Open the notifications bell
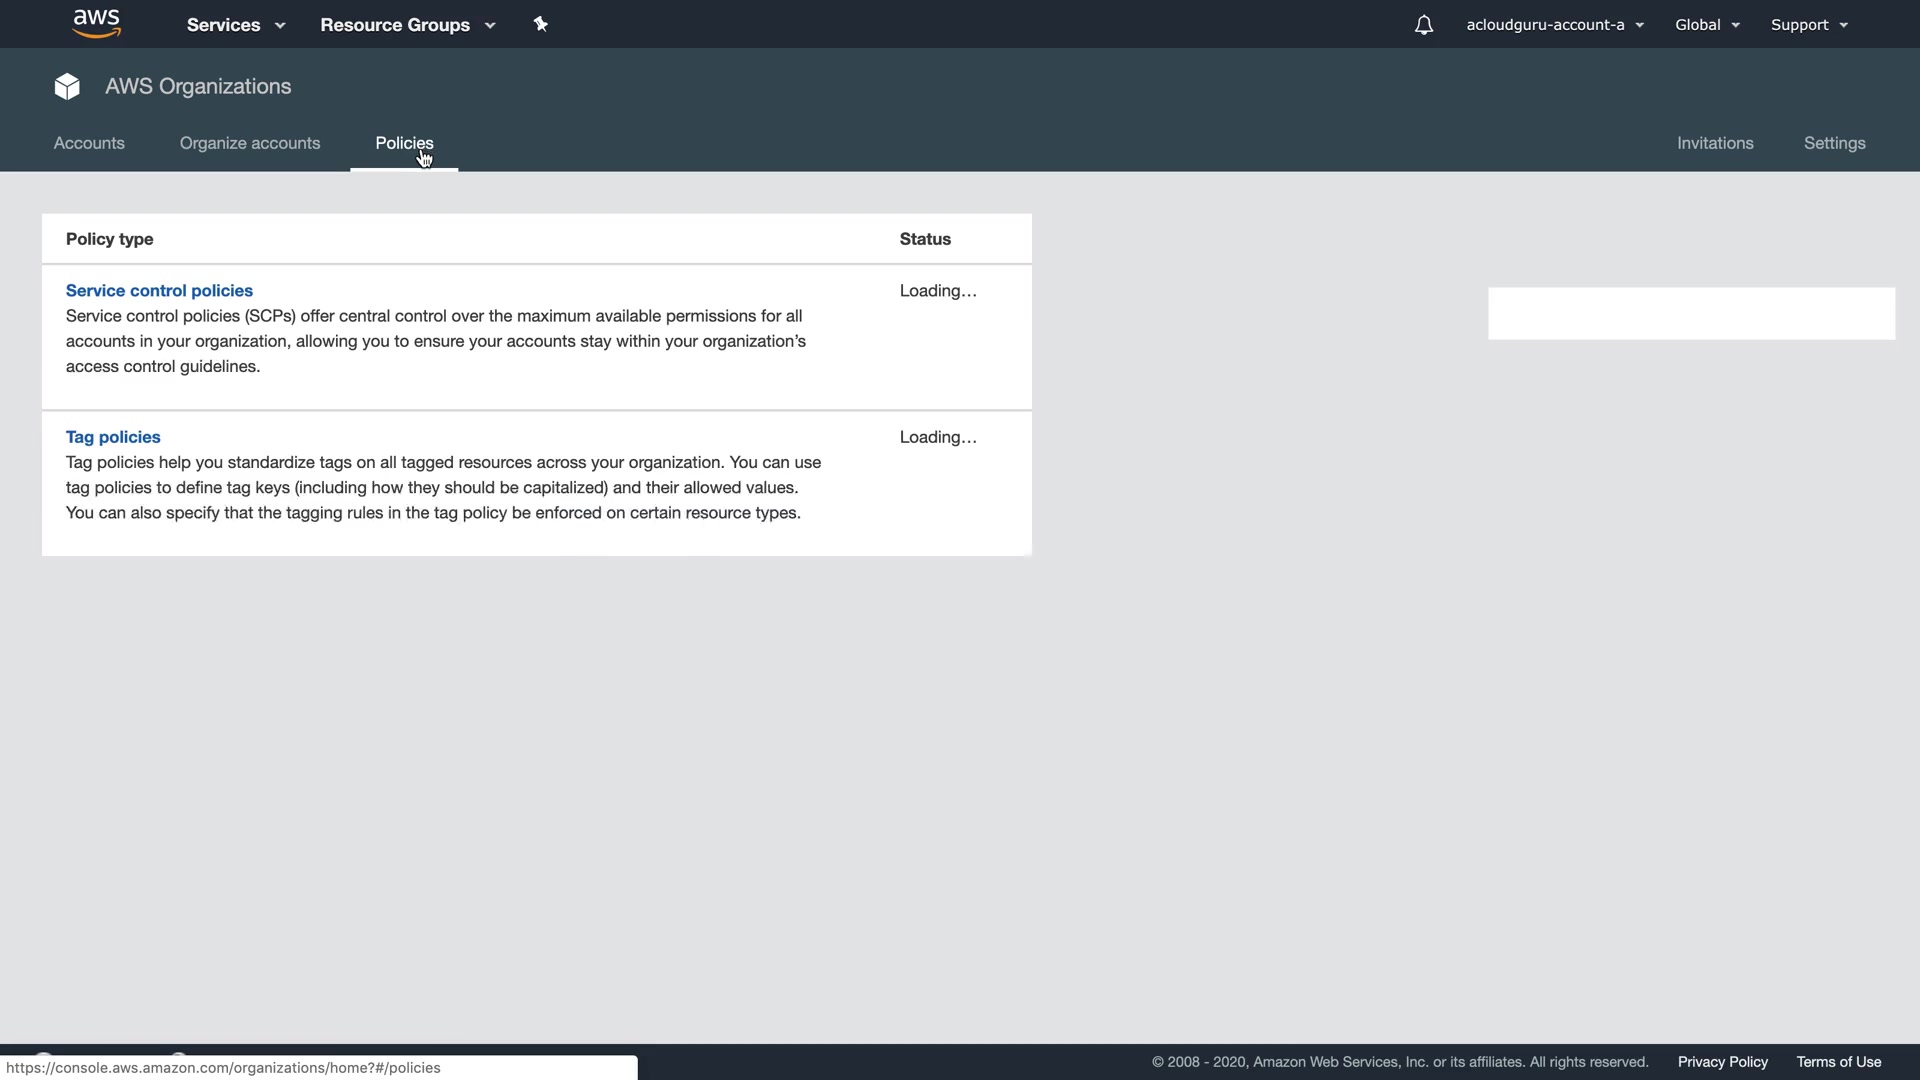1920x1080 pixels. pyautogui.click(x=1424, y=25)
